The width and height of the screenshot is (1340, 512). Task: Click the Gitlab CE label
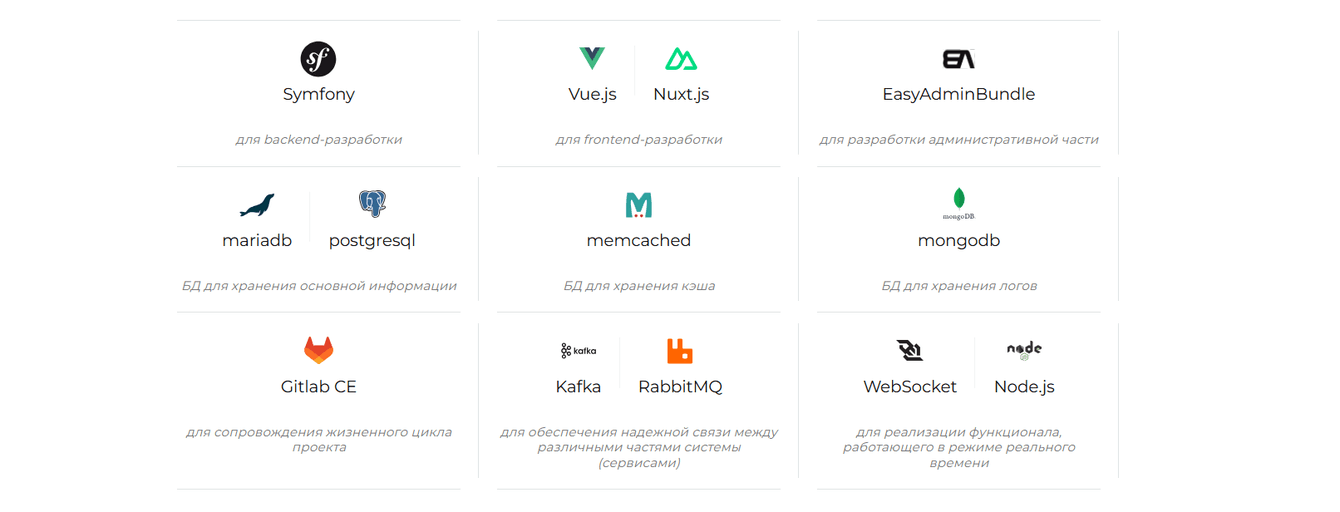point(318,387)
